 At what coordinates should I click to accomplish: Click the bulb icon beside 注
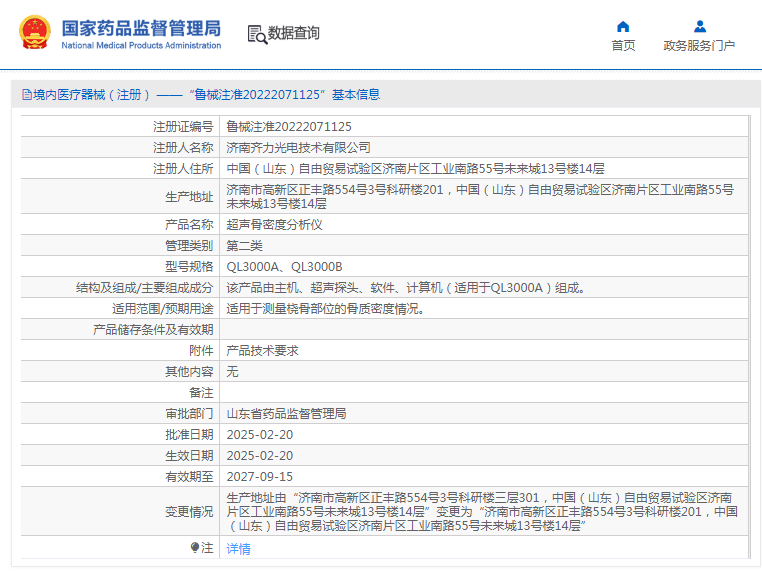(x=194, y=548)
